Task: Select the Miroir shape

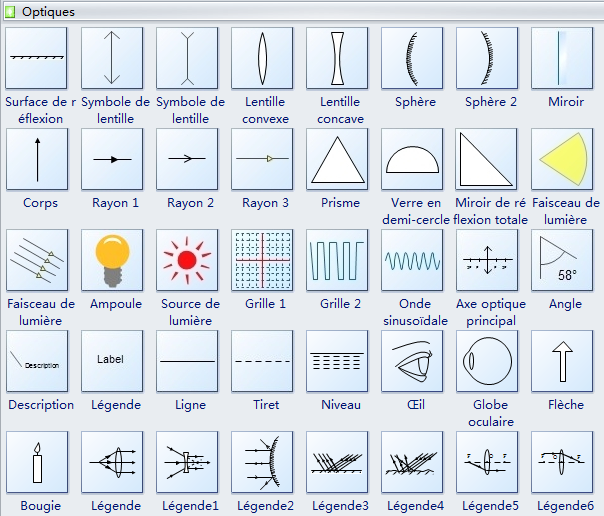Action: [x=562, y=58]
